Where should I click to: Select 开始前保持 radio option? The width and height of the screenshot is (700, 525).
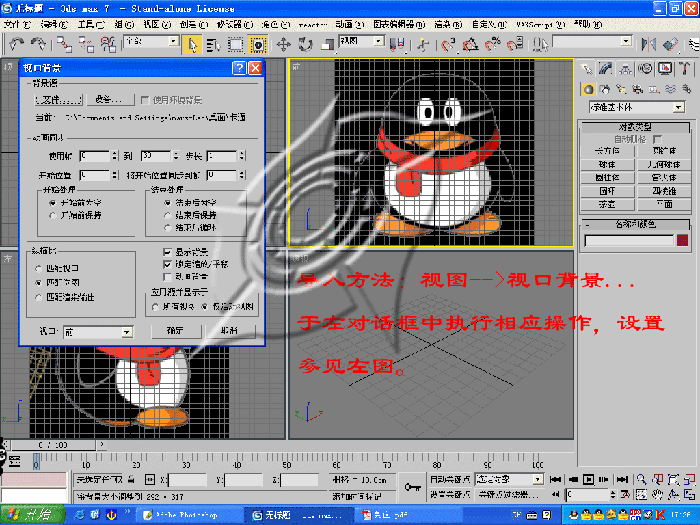coord(53,216)
